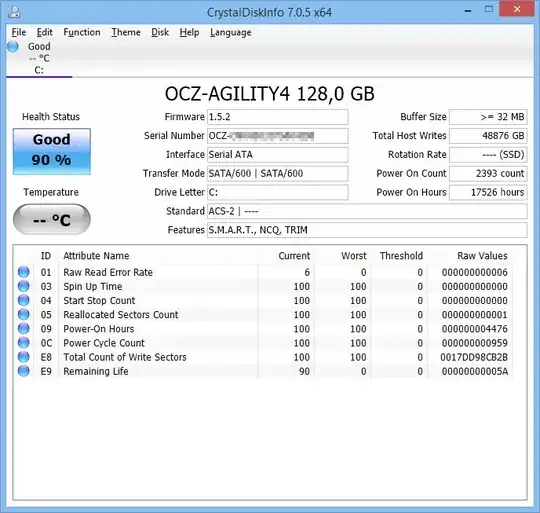The height and width of the screenshot is (513, 540).
Task: Click Power On Count value 2393 count
Action: tap(488, 174)
